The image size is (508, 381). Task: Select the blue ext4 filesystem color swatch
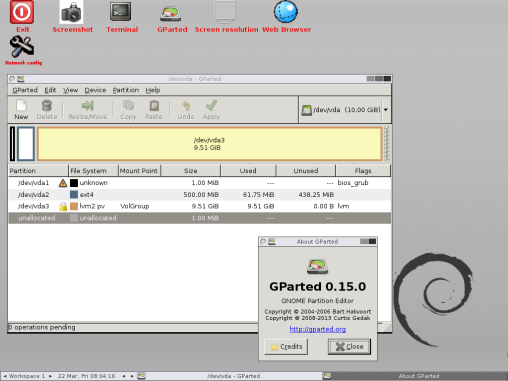(x=74, y=195)
